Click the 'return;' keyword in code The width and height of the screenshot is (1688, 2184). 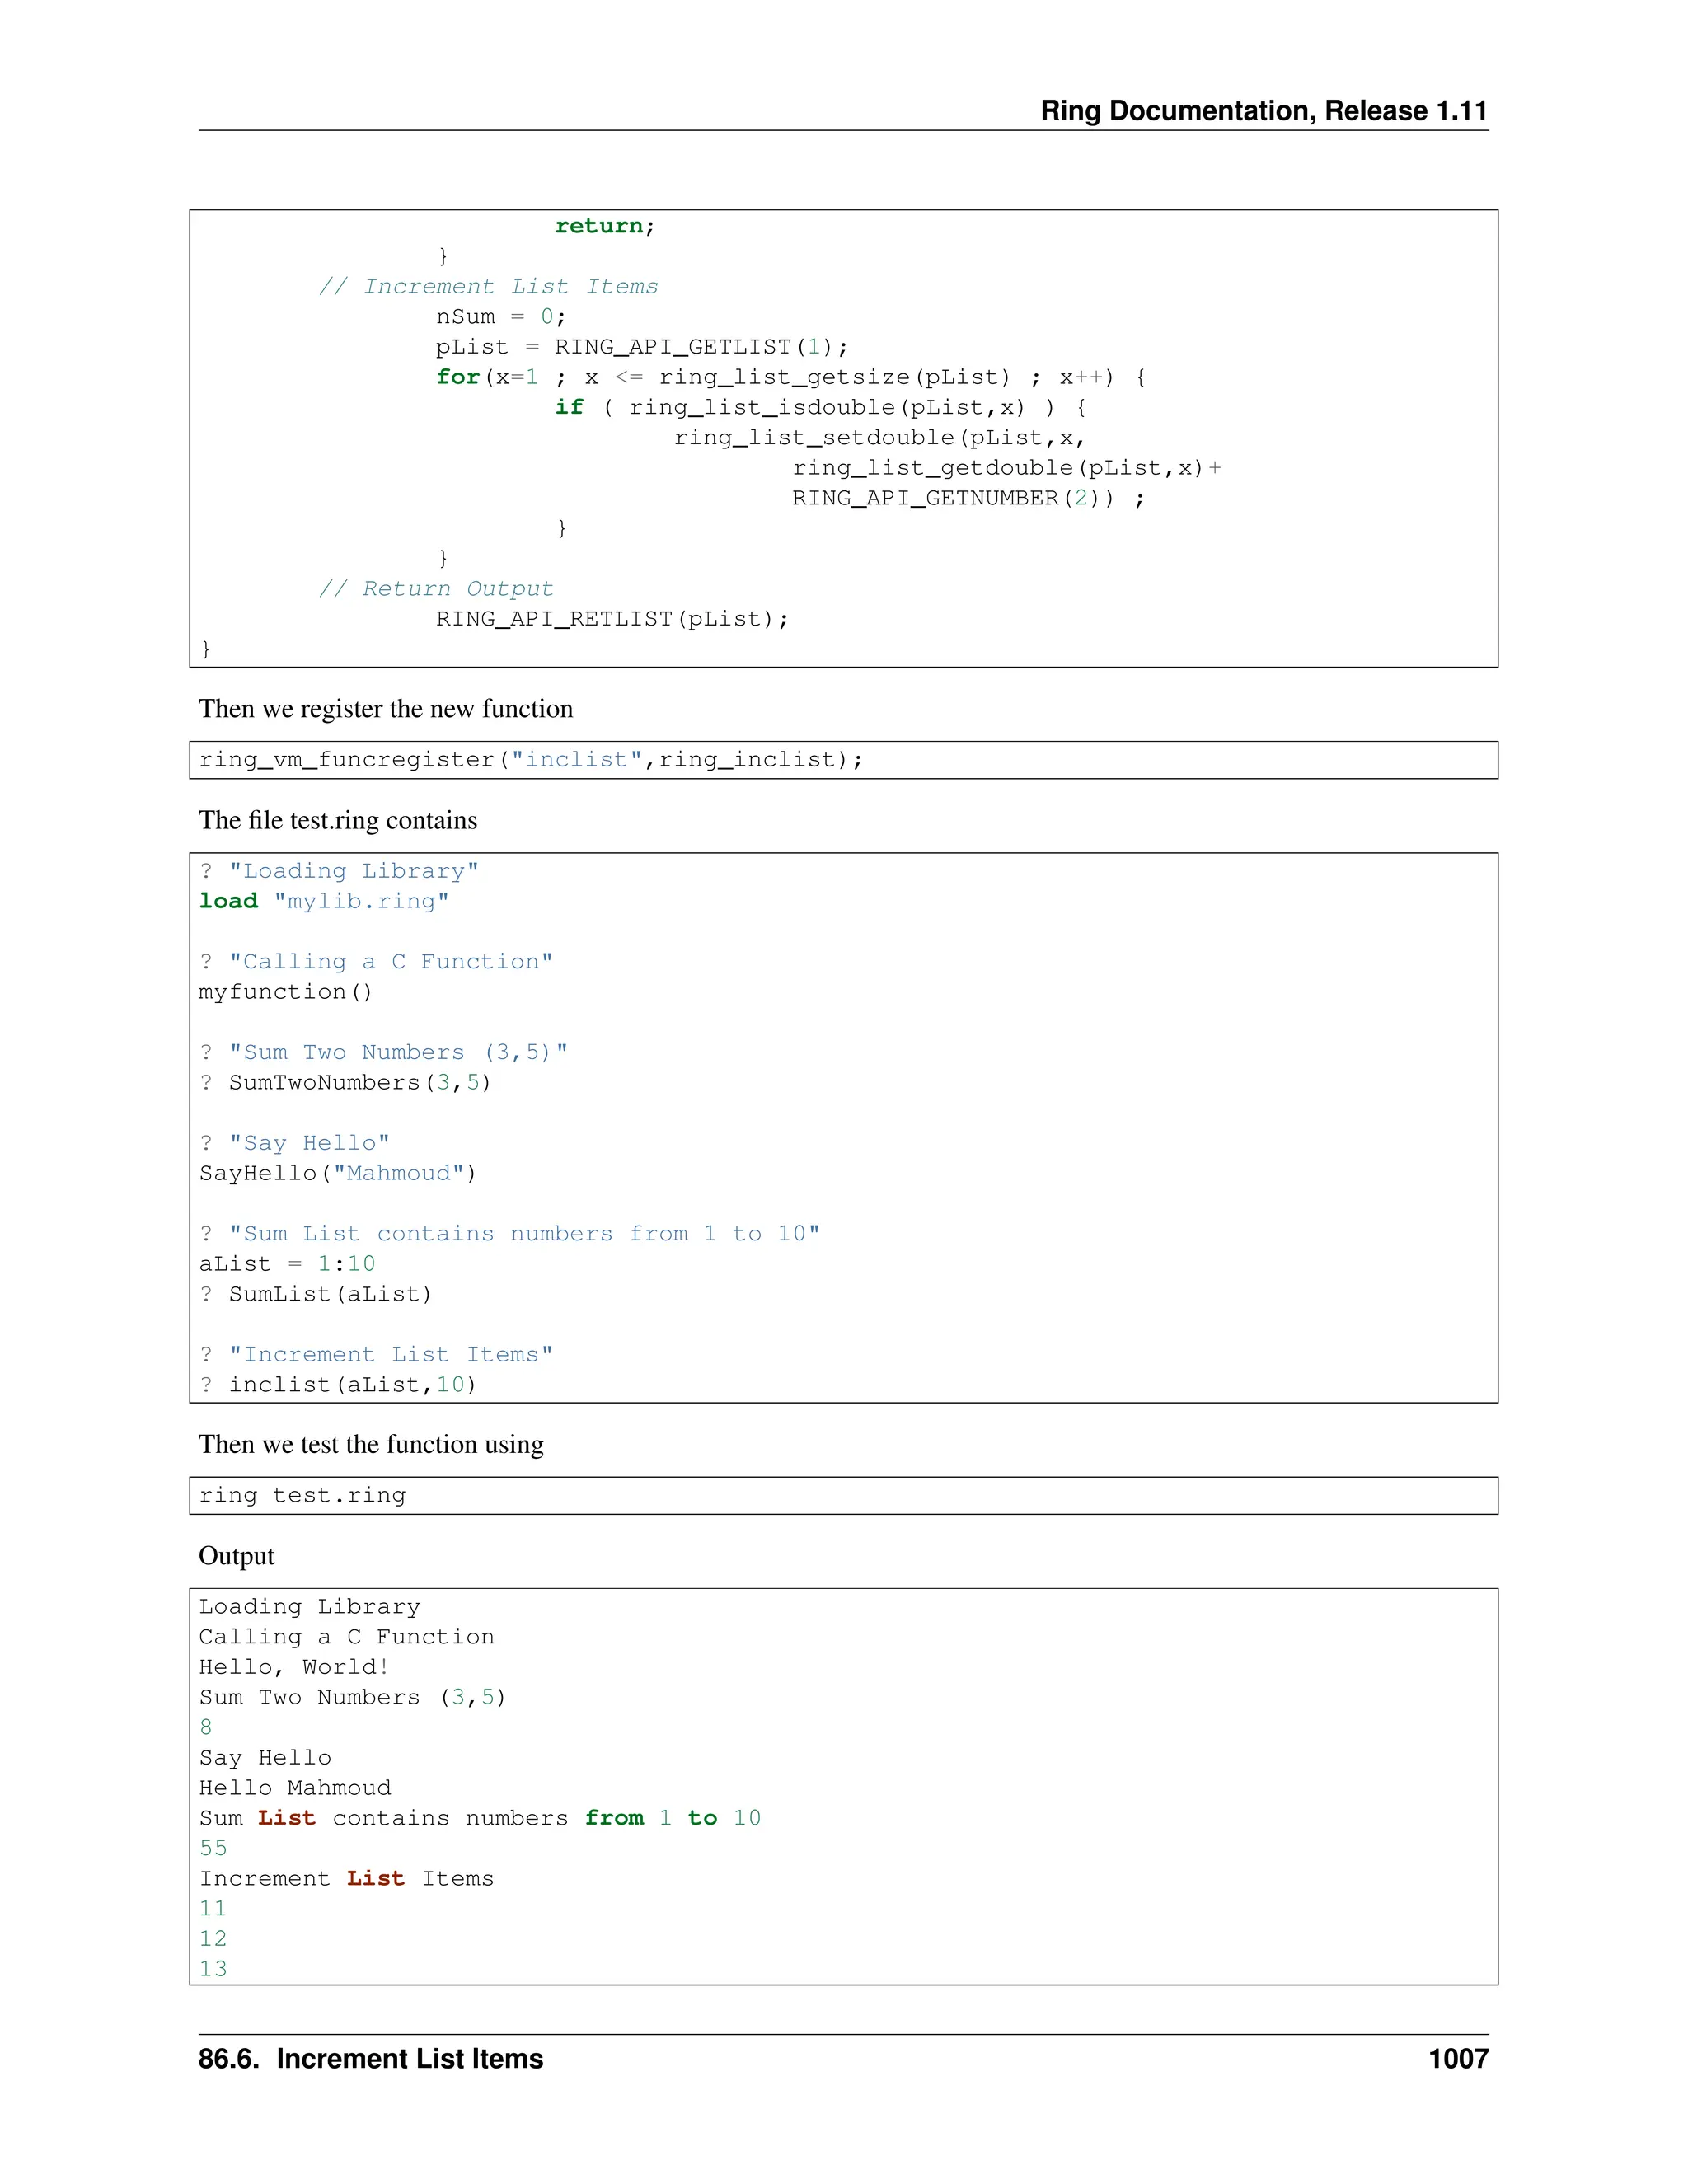pyautogui.click(x=604, y=226)
